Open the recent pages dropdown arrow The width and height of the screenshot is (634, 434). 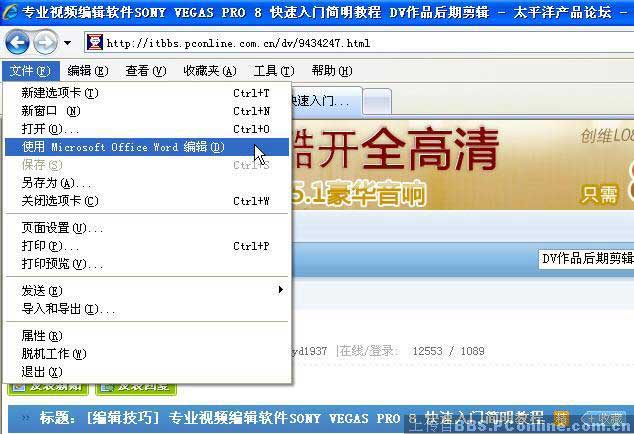(67, 42)
